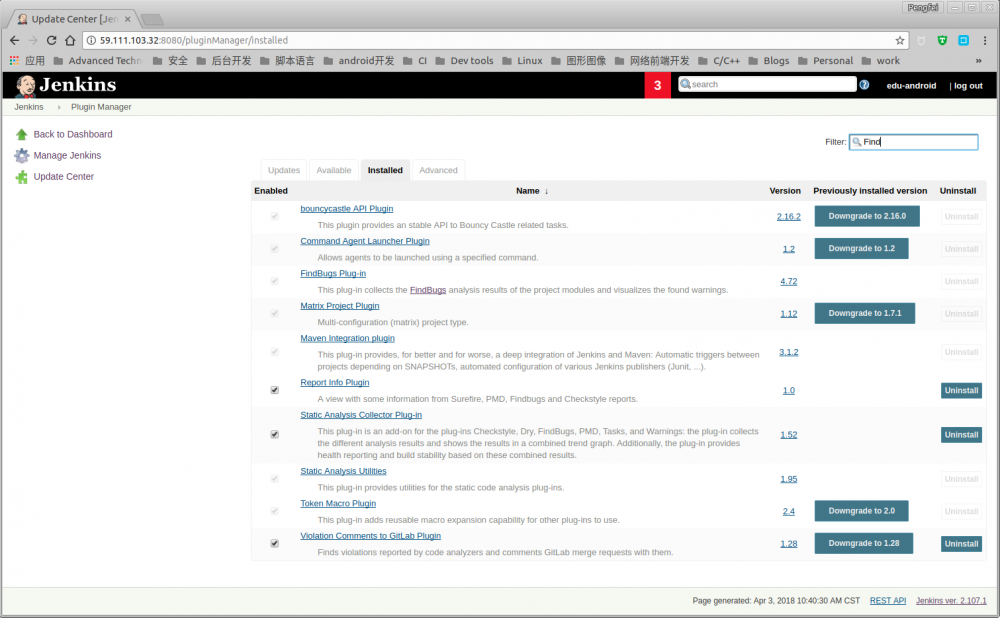Viewport: 1000px width, 618px height.
Task: Switch to the Updates tab
Action: [284, 170]
